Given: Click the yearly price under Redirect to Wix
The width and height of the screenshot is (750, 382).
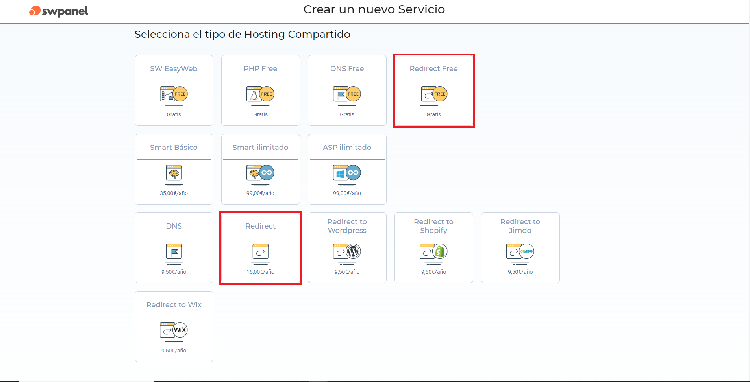Looking at the screenshot, I should click(174, 350).
